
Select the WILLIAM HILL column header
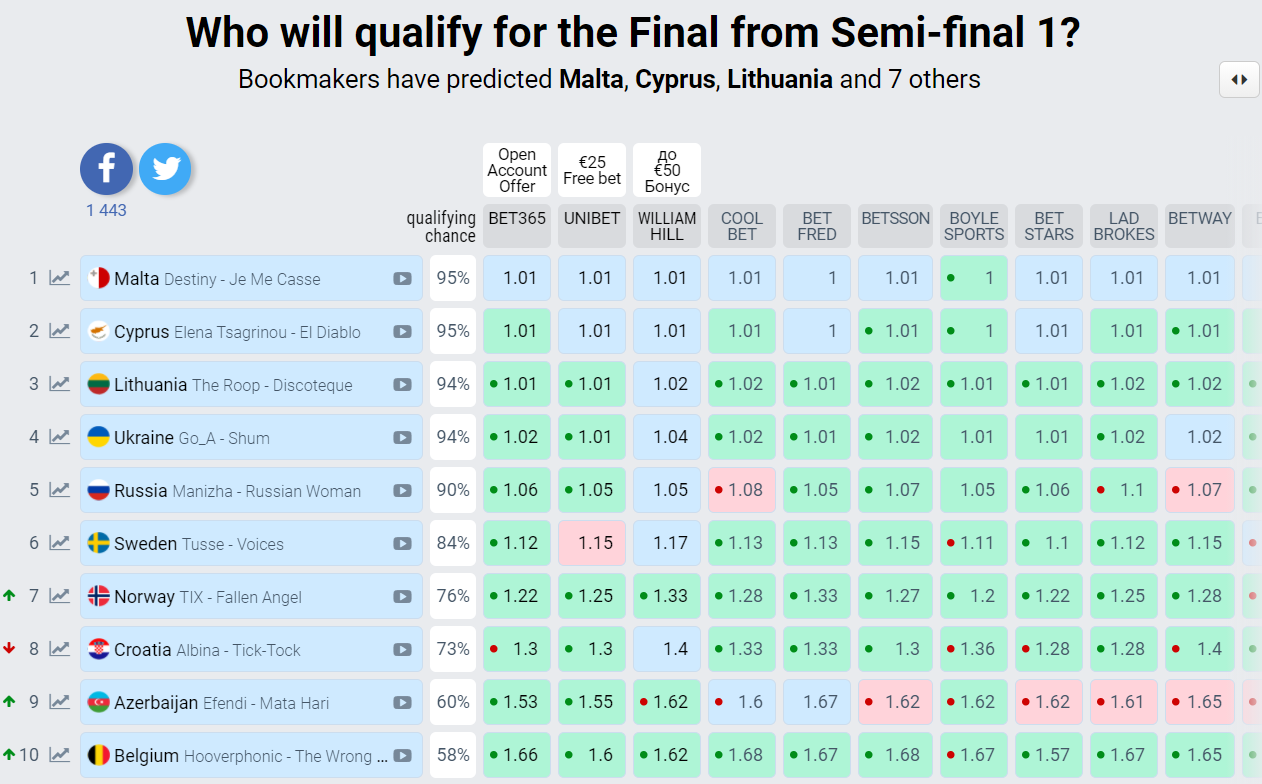pos(667,226)
